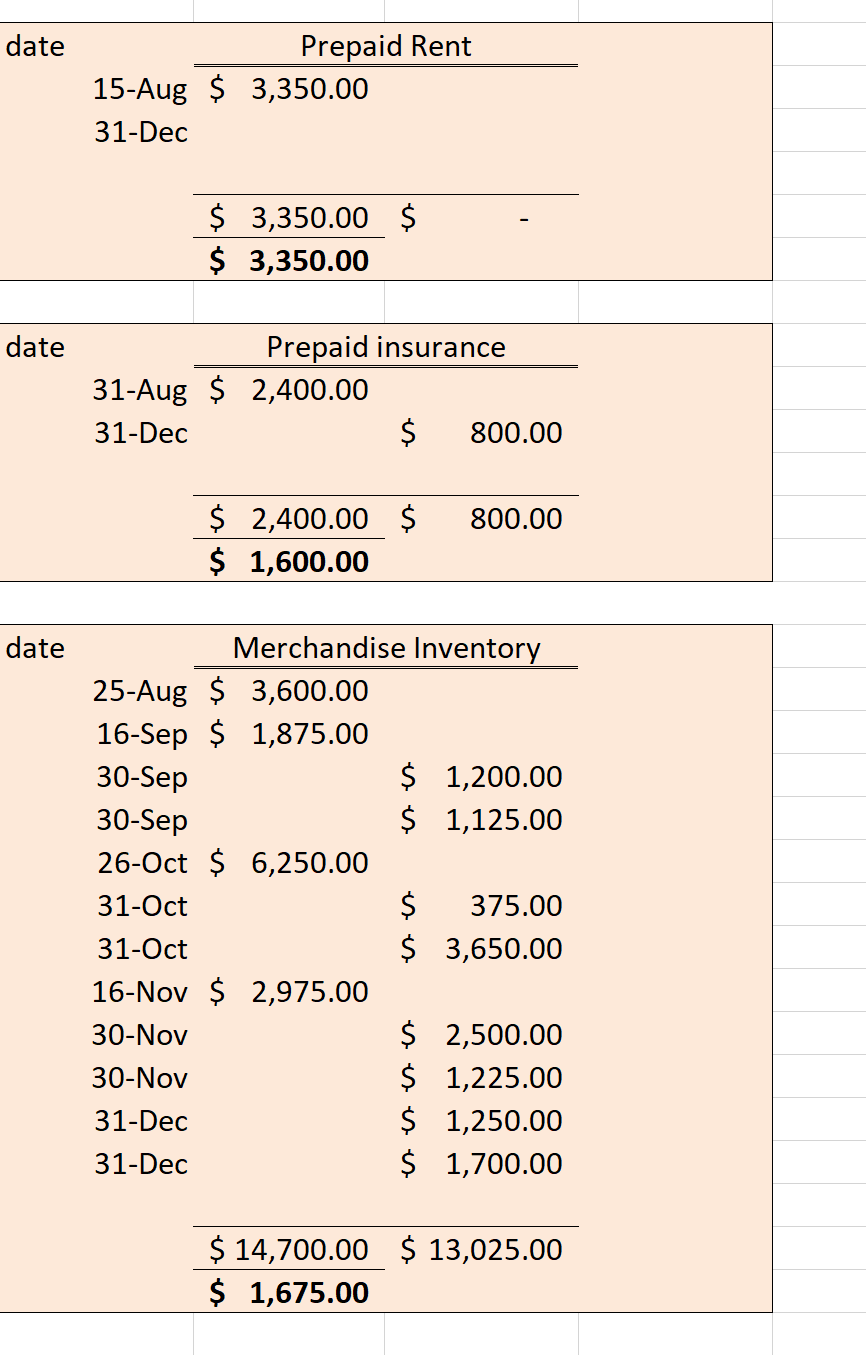Select the Prepaid Rent header cell
This screenshot has height=1355, width=866.
pyautogui.click(x=386, y=46)
